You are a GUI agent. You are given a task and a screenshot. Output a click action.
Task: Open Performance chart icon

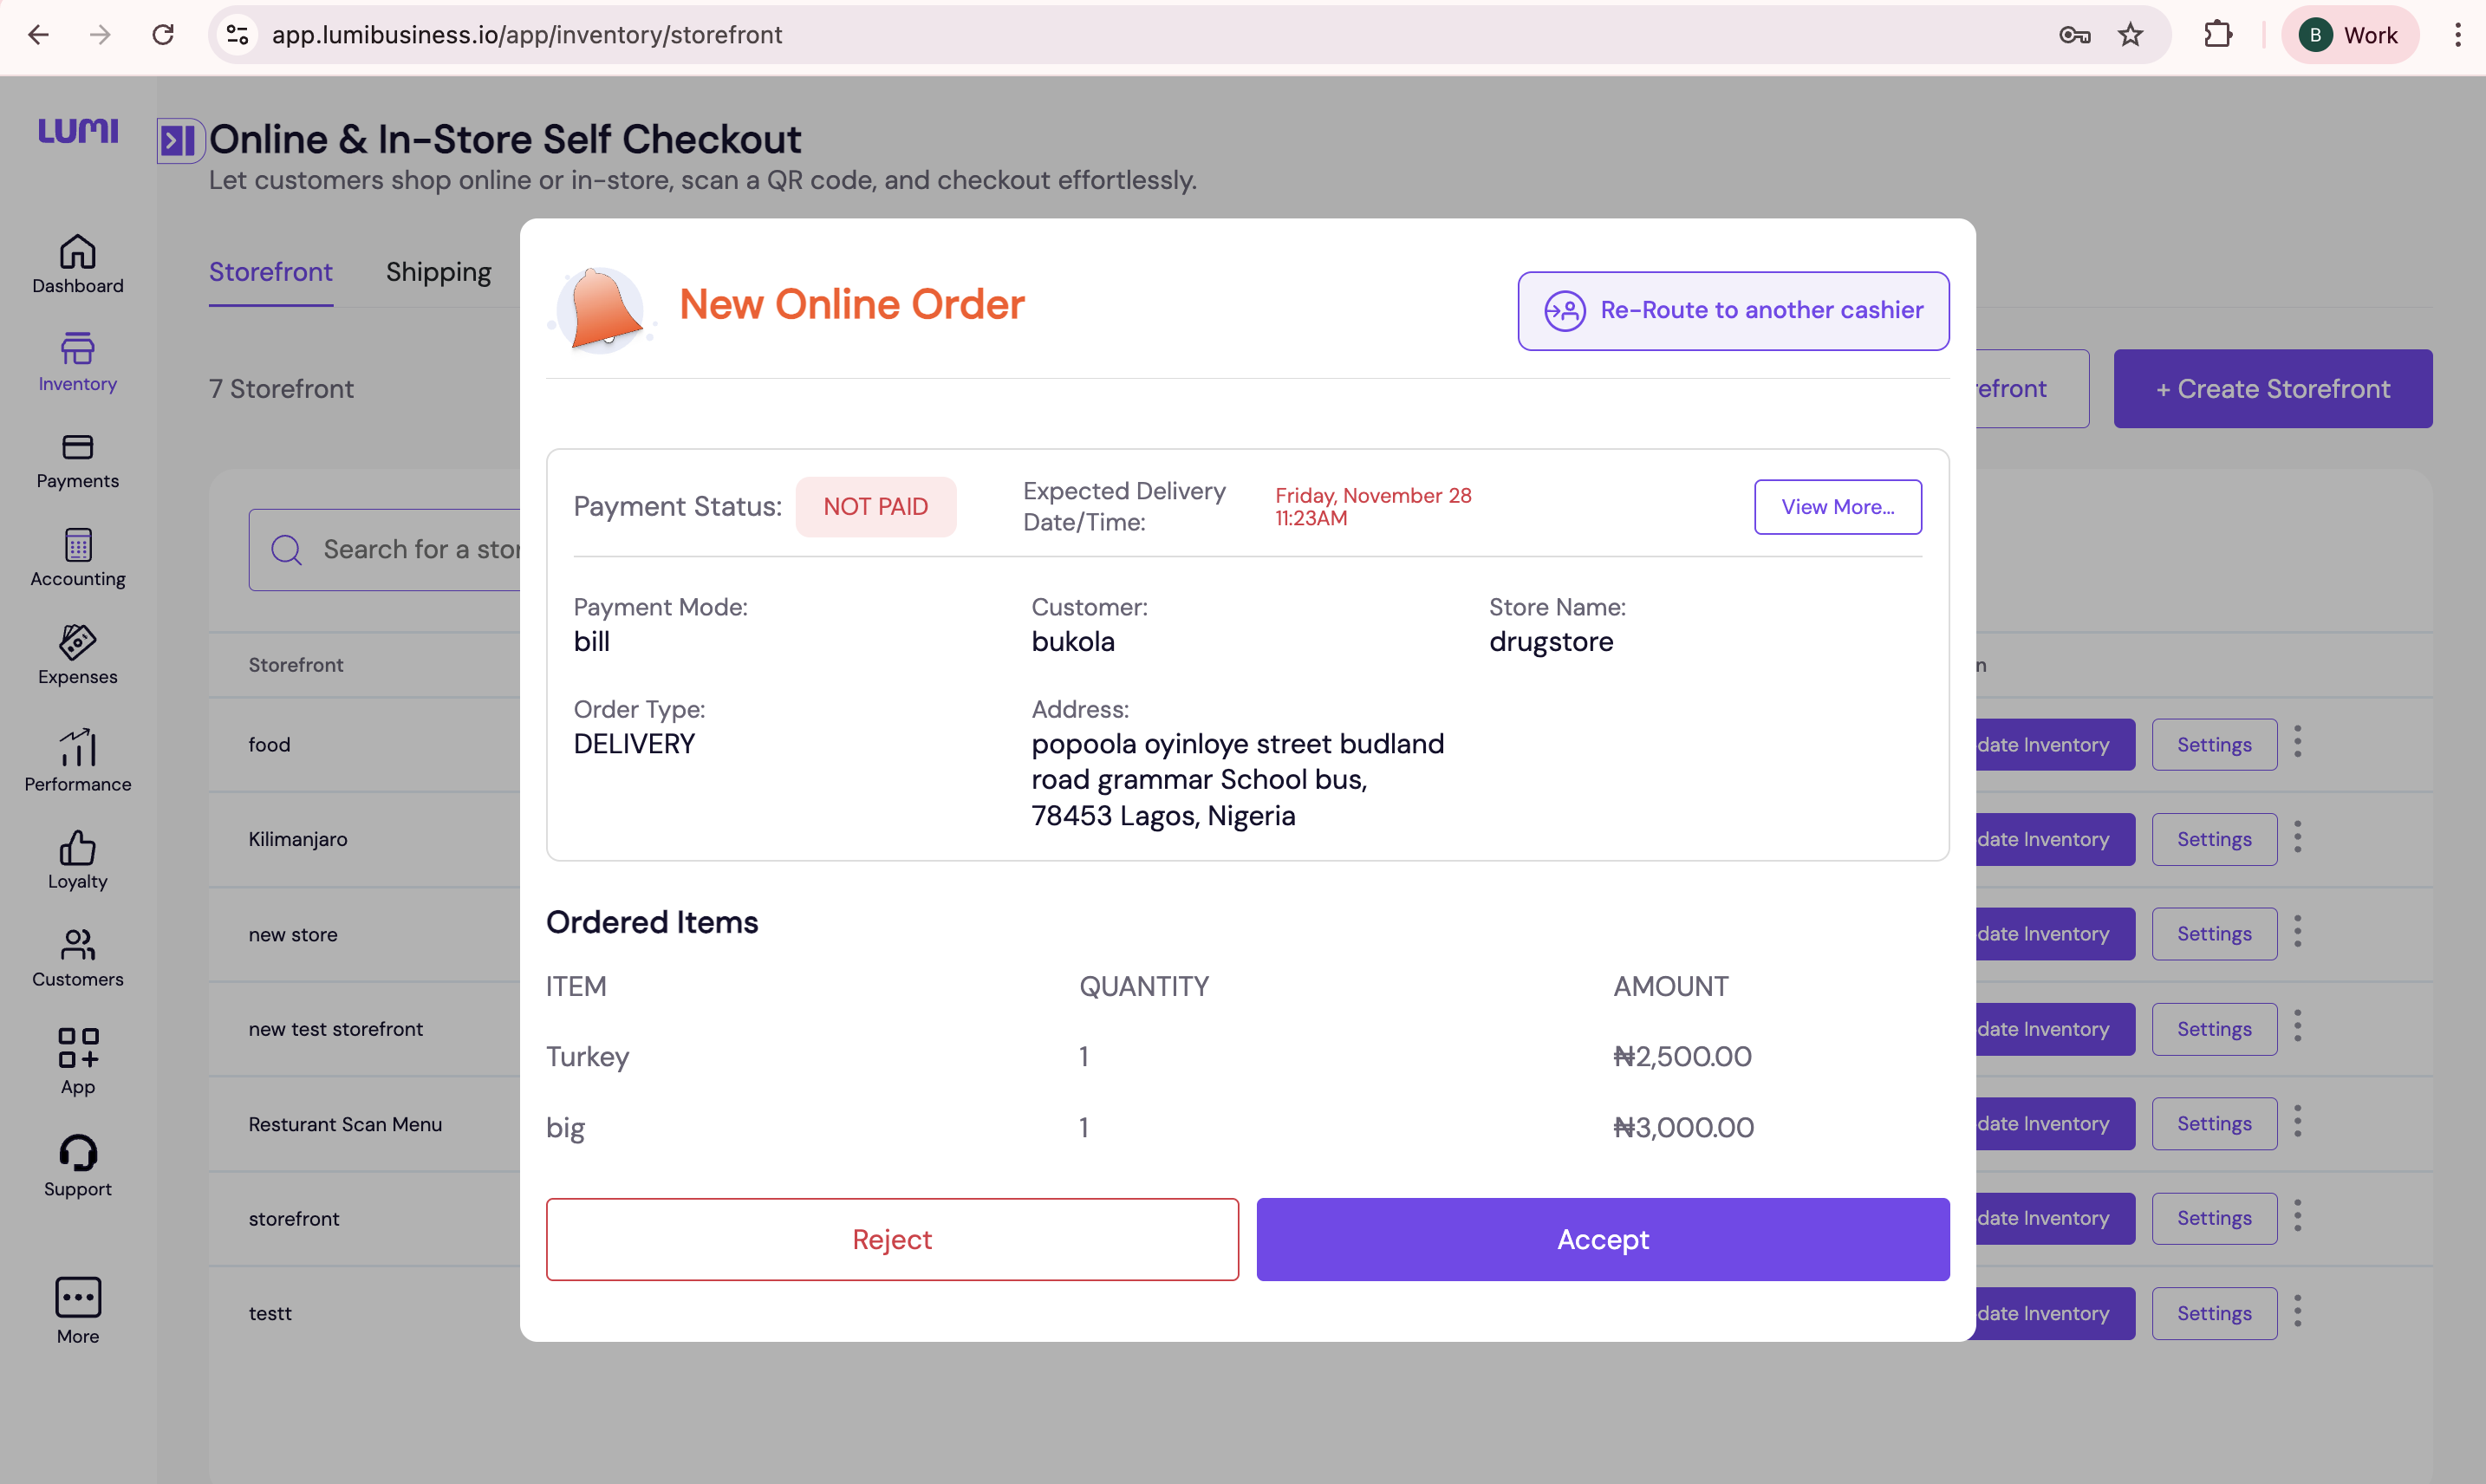(x=77, y=760)
